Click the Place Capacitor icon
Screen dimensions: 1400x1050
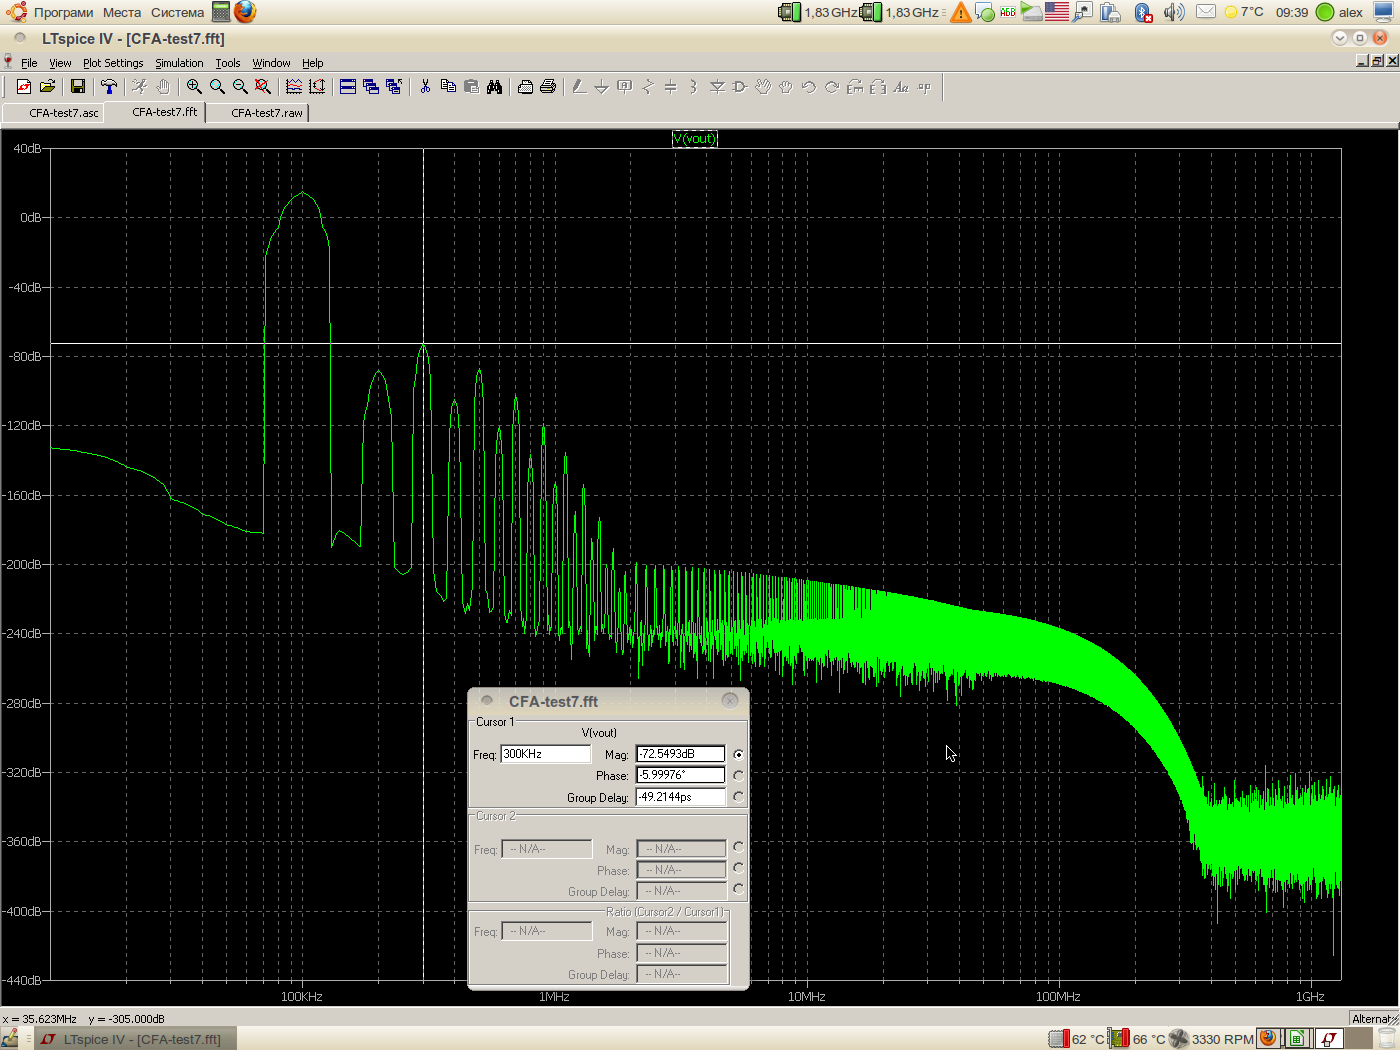[671, 87]
